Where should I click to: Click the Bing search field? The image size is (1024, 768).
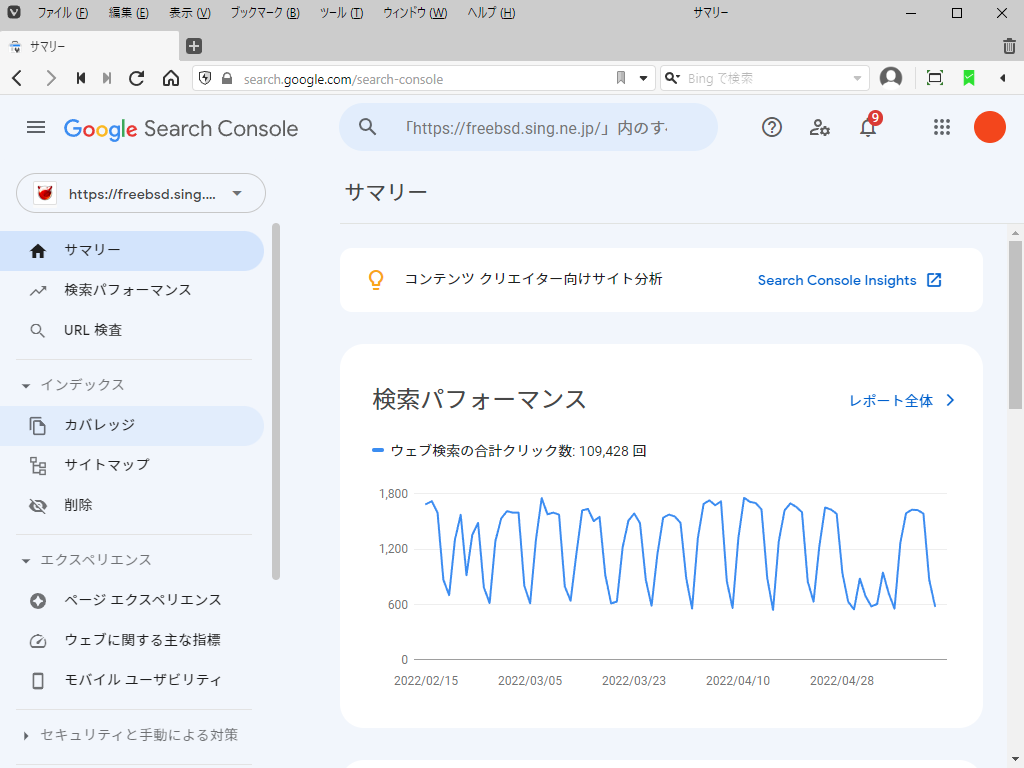click(x=767, y=78)
